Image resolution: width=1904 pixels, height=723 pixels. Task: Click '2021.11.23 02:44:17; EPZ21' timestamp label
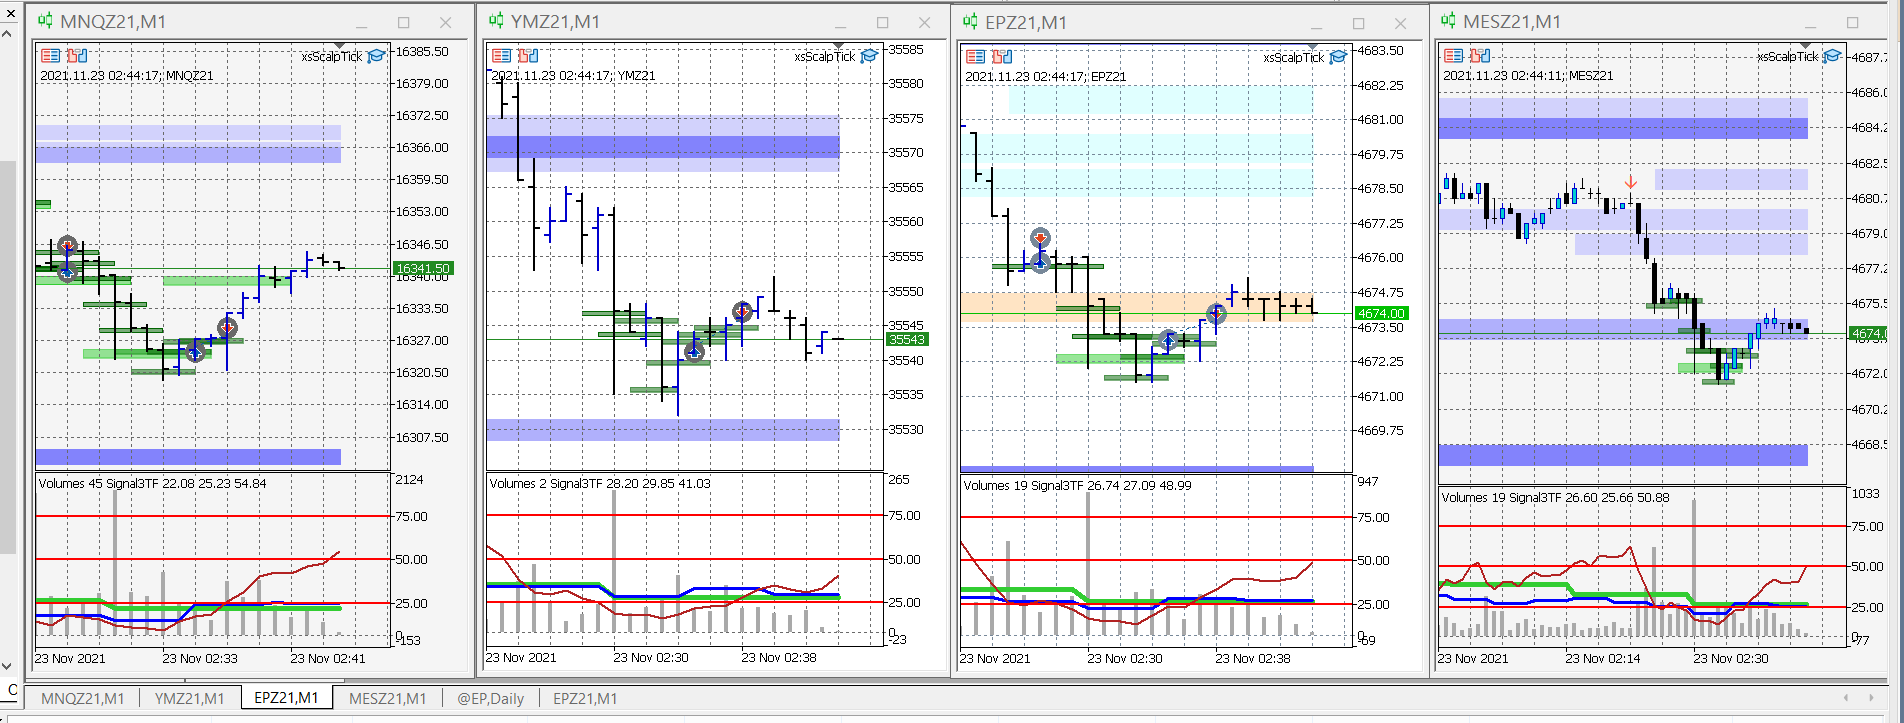coord(1046,76)
